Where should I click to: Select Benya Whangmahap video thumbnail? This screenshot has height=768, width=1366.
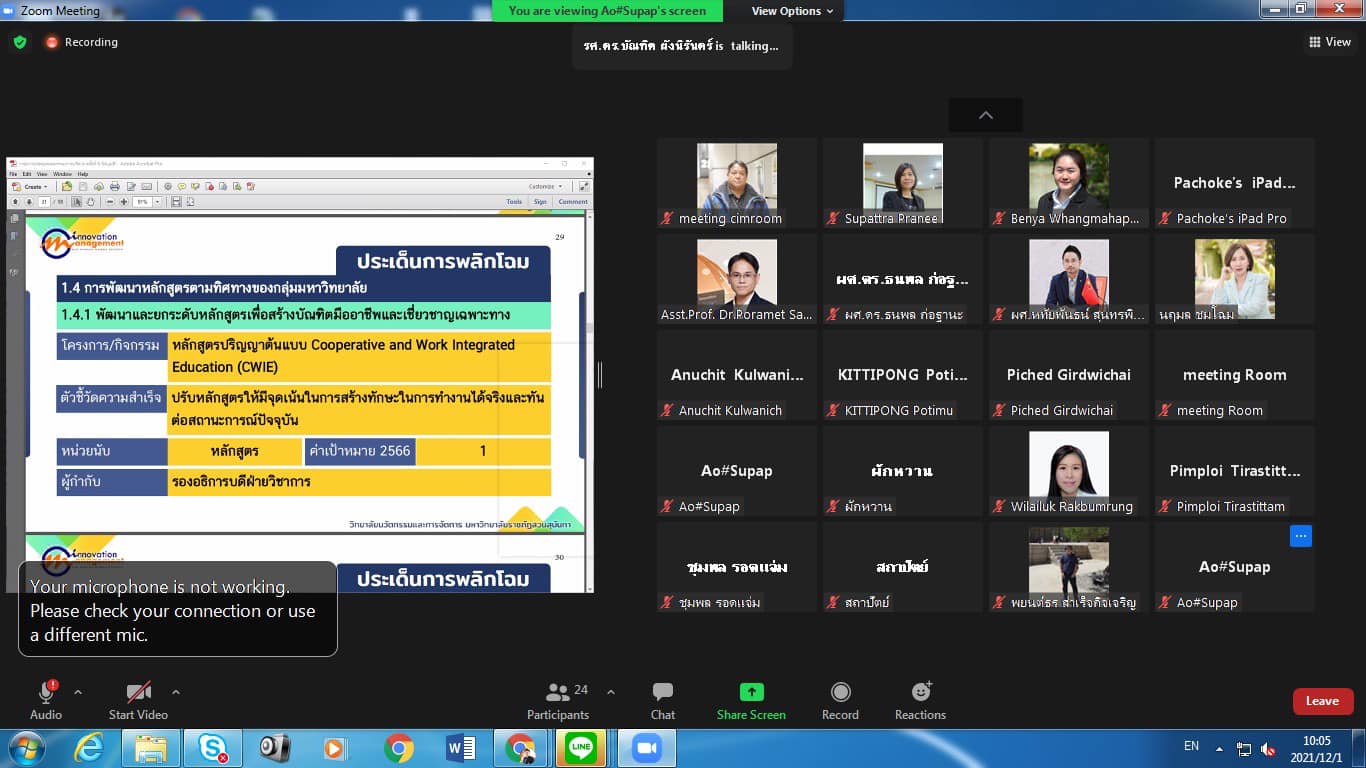point(1069,183)
